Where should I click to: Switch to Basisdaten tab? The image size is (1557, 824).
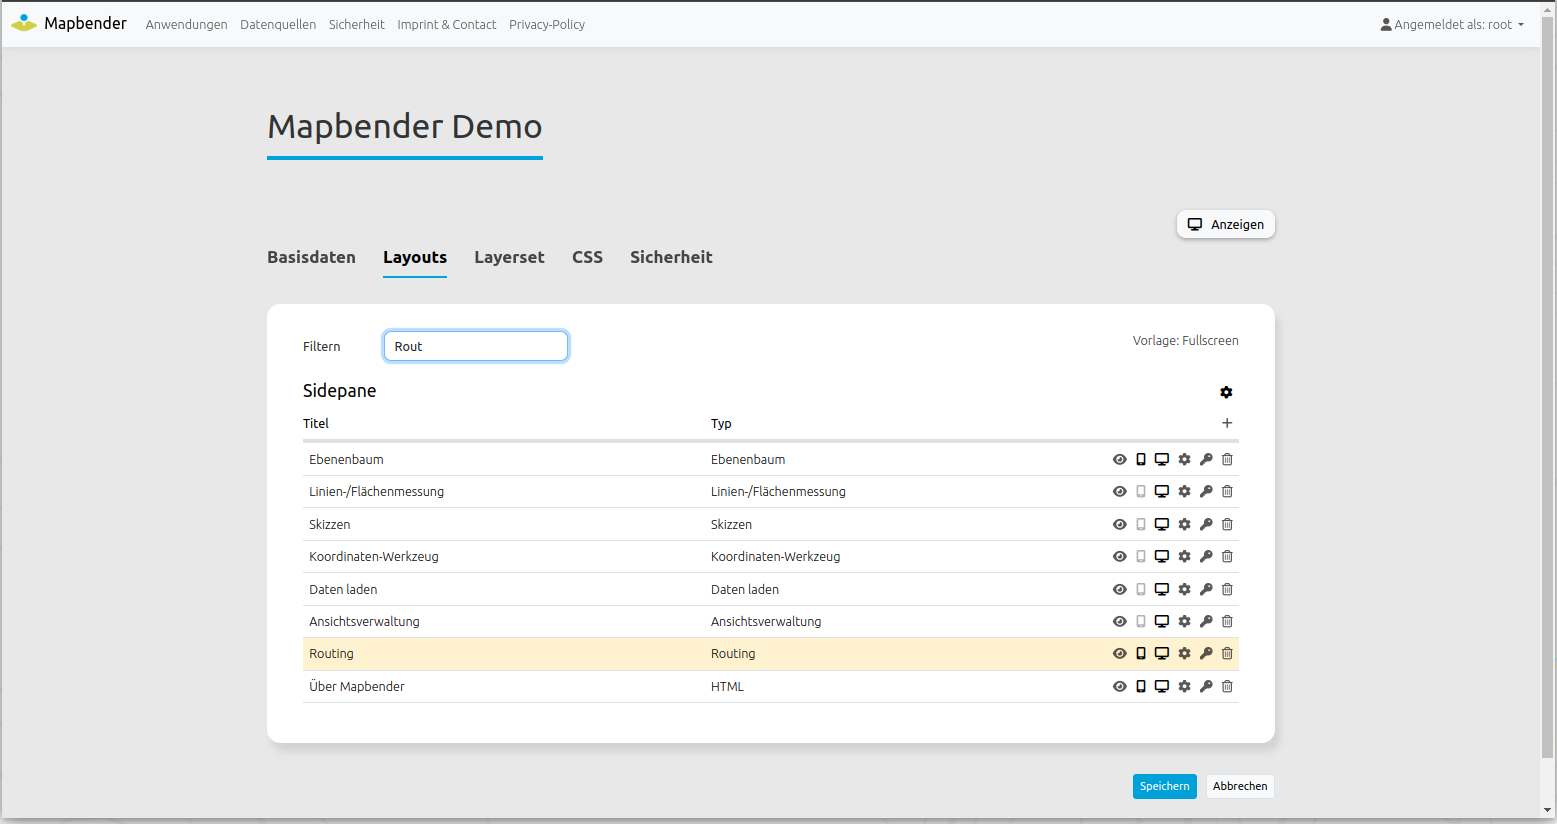311,257
